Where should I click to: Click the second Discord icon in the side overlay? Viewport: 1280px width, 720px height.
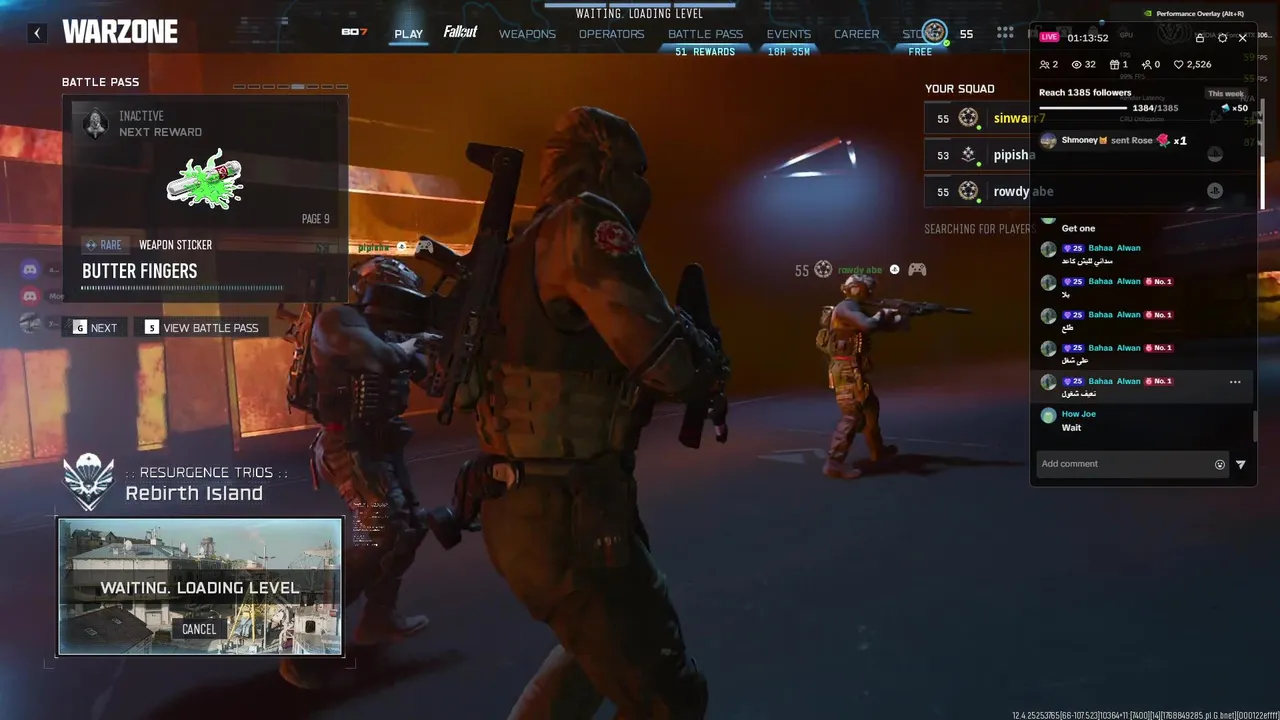[30, 296]
